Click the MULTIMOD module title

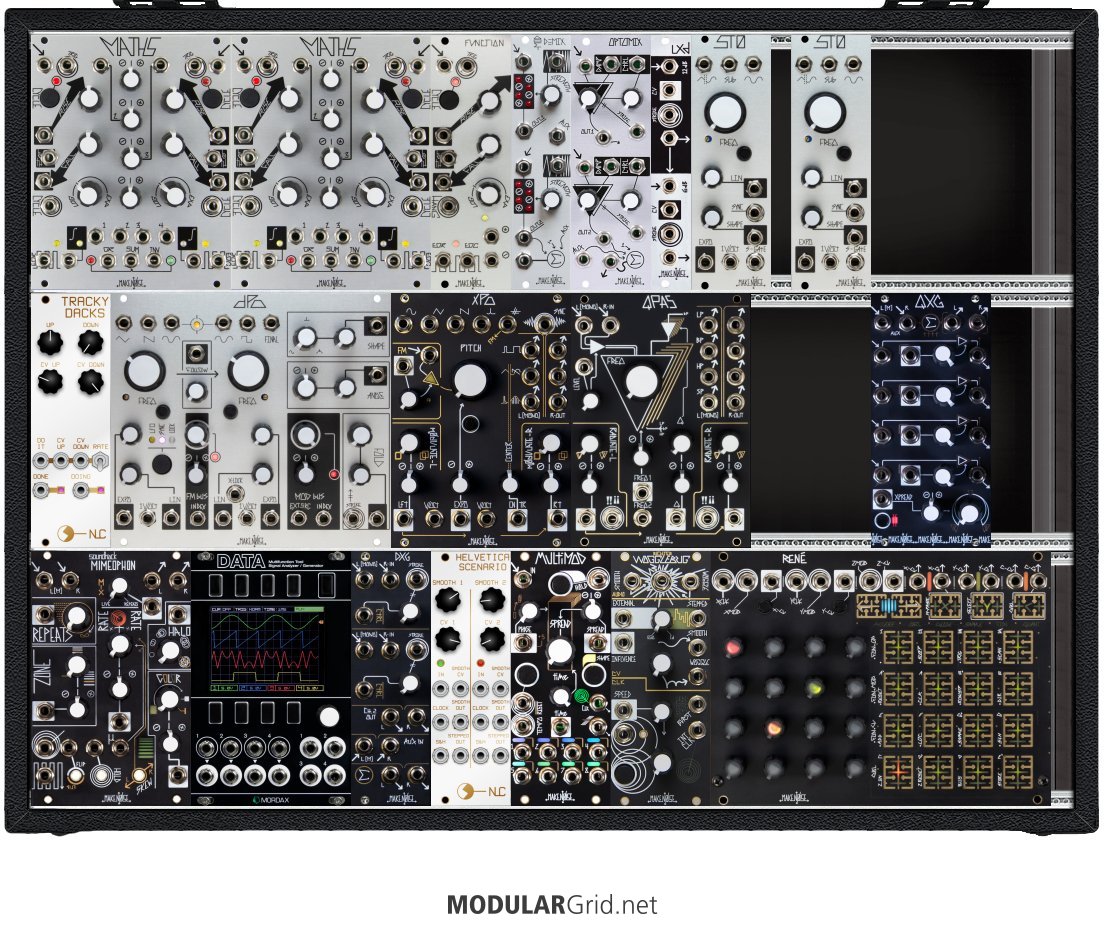(560, 559)
